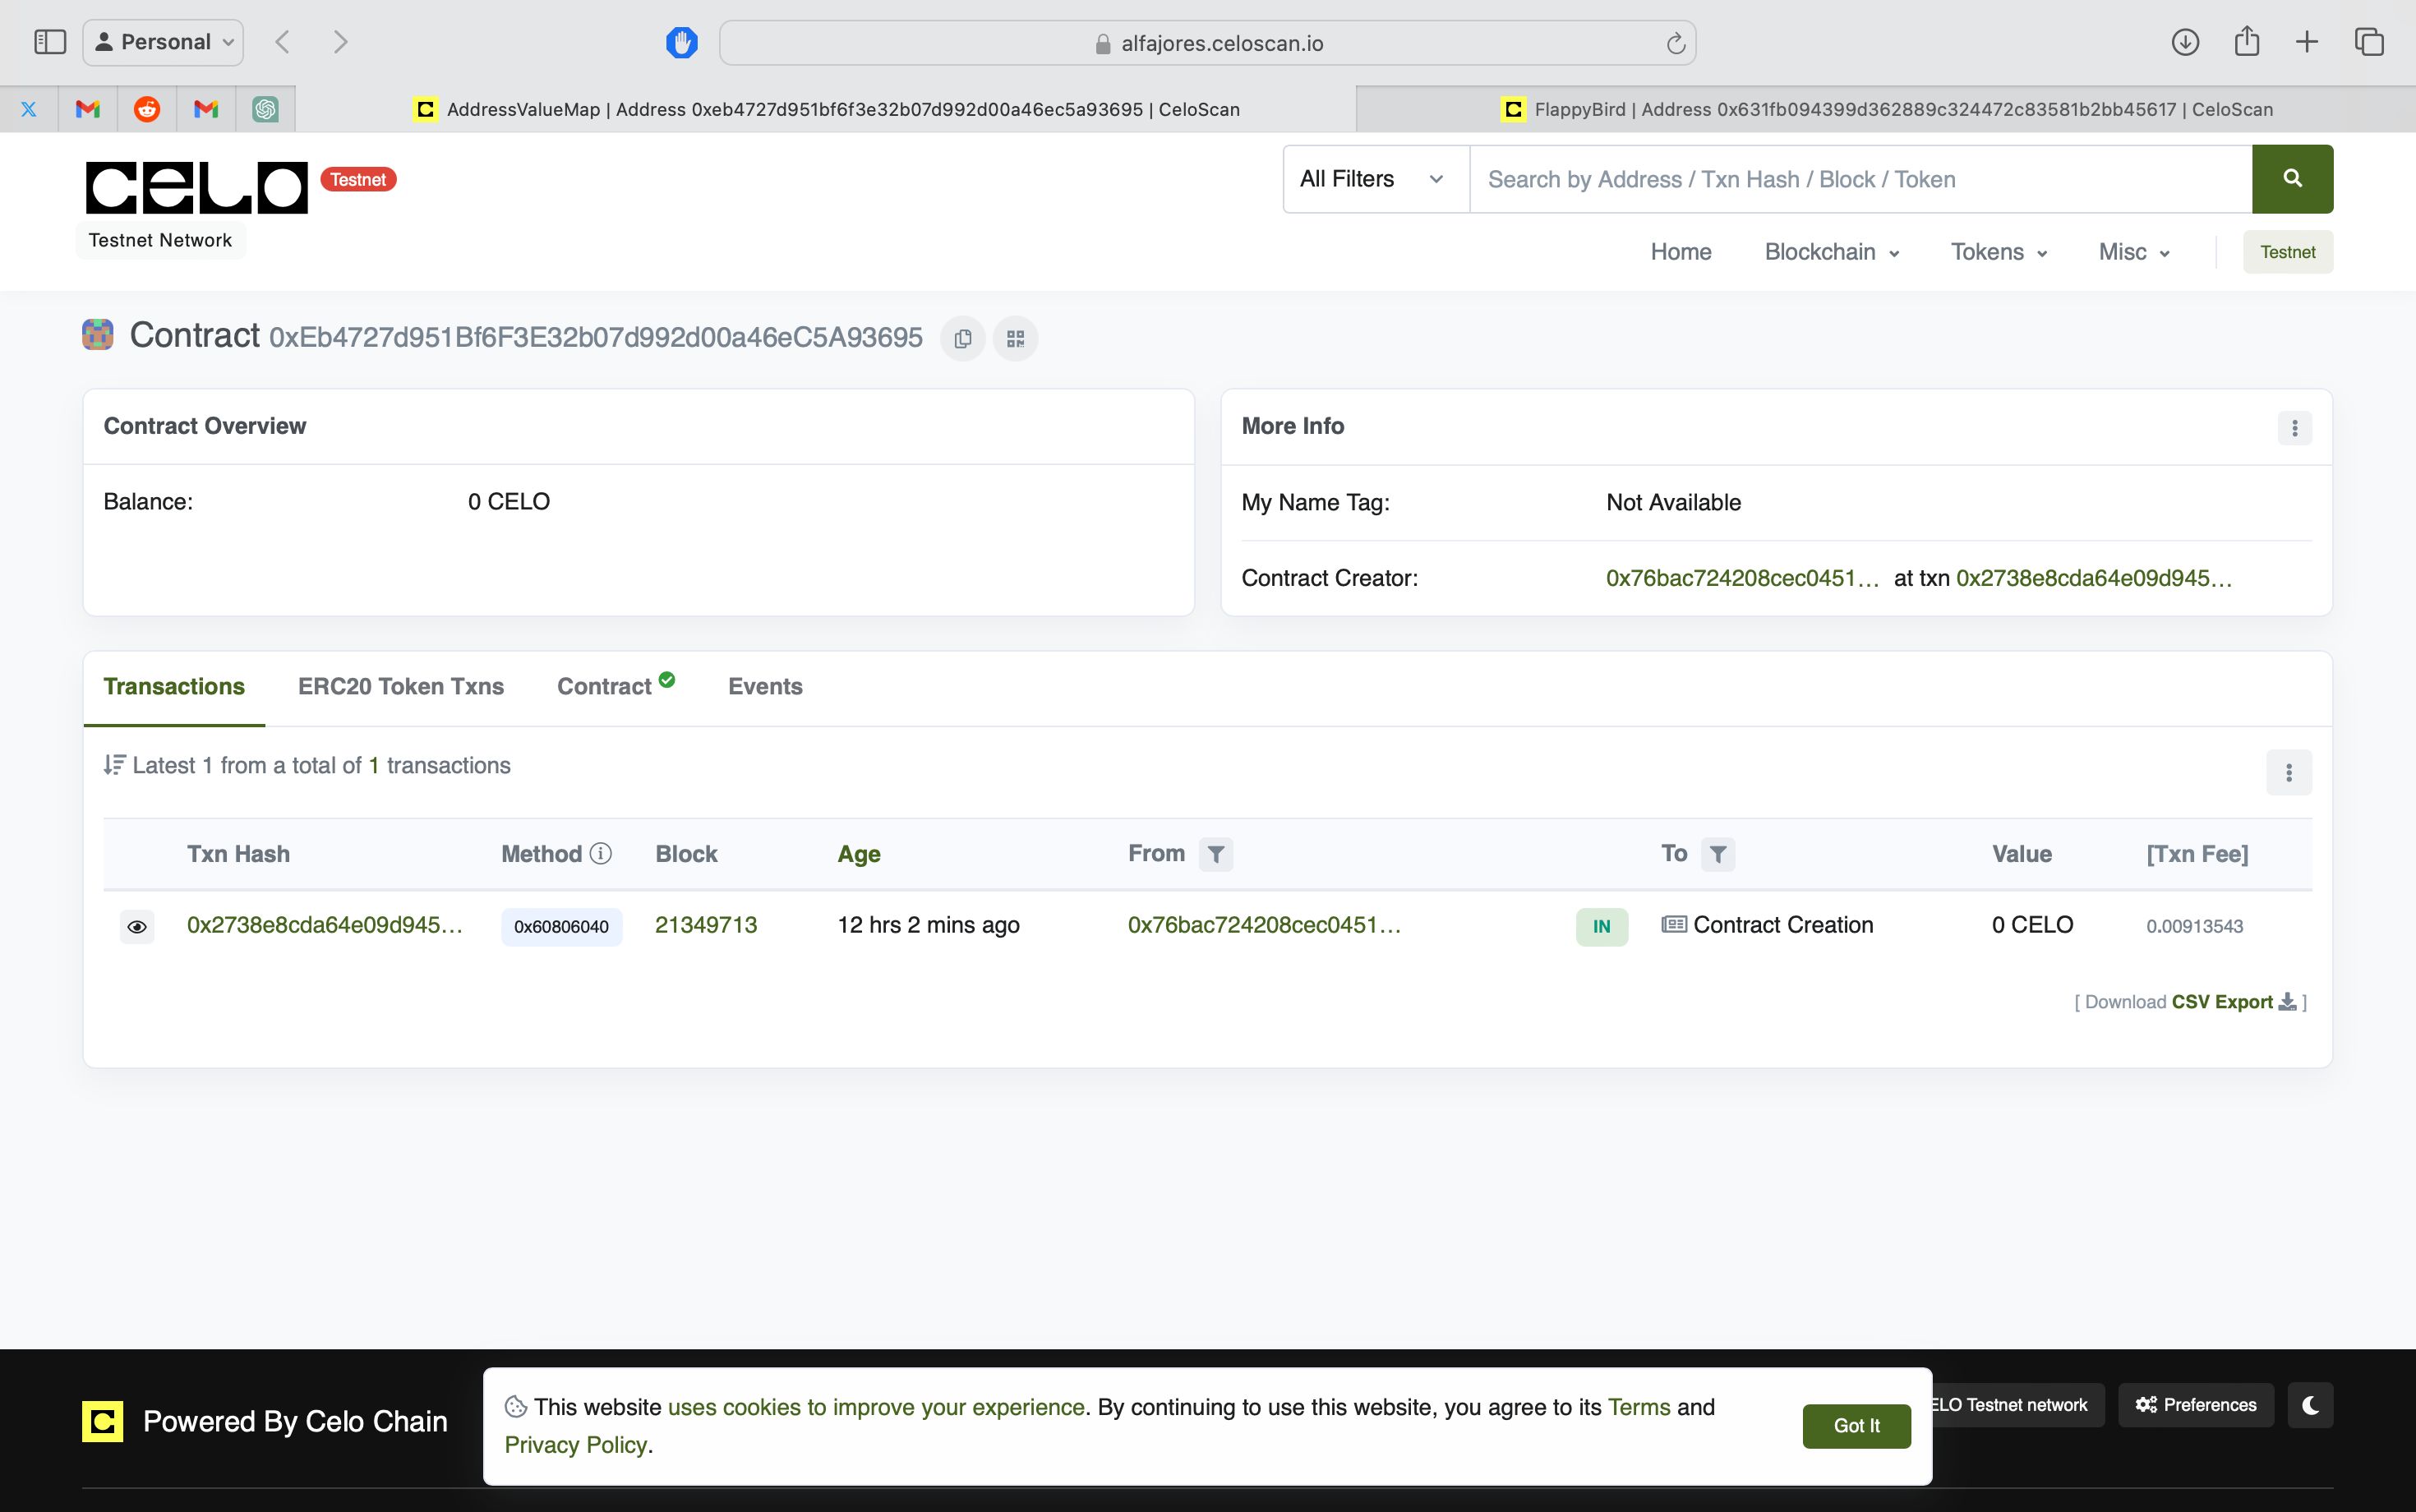2416x1512 pixels.
Task: Select the ERC20 Token Txns tab
Action: tap(401, 687)
